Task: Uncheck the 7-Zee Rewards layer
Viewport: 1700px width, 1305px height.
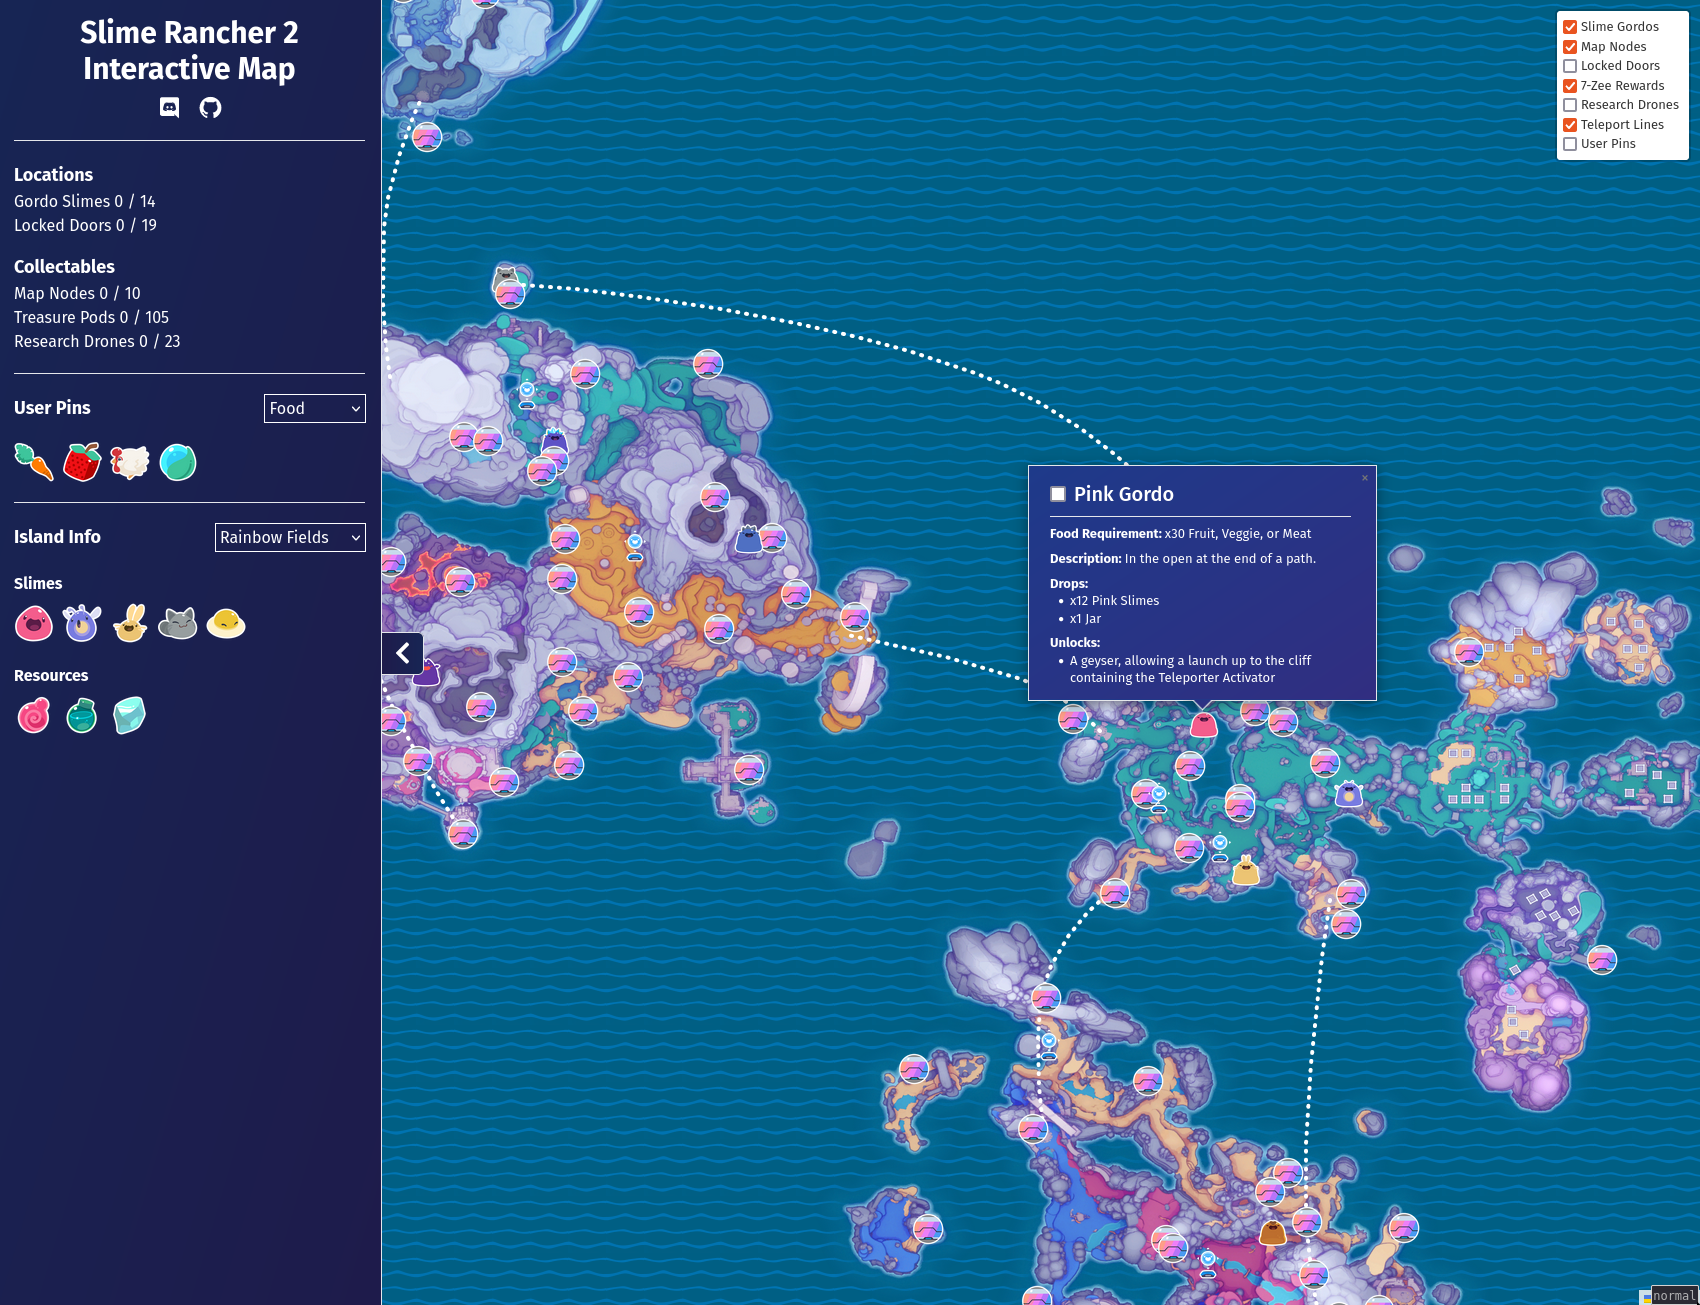Action: point(1570,86)
